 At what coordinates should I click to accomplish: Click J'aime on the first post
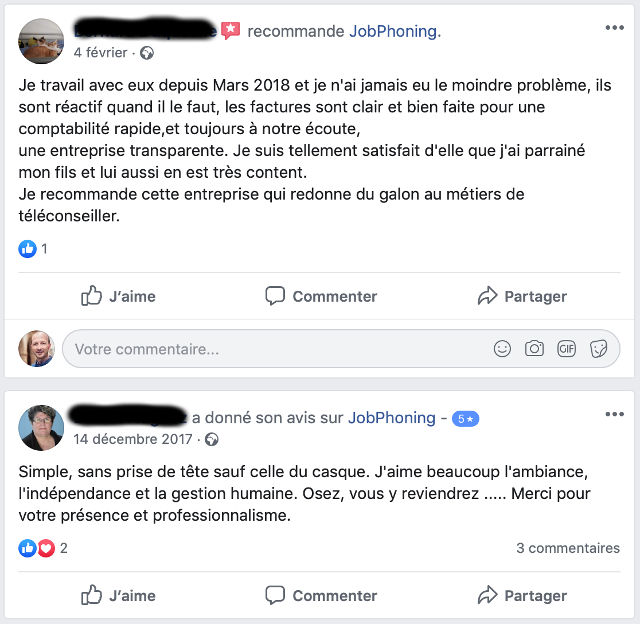[118, 296]
